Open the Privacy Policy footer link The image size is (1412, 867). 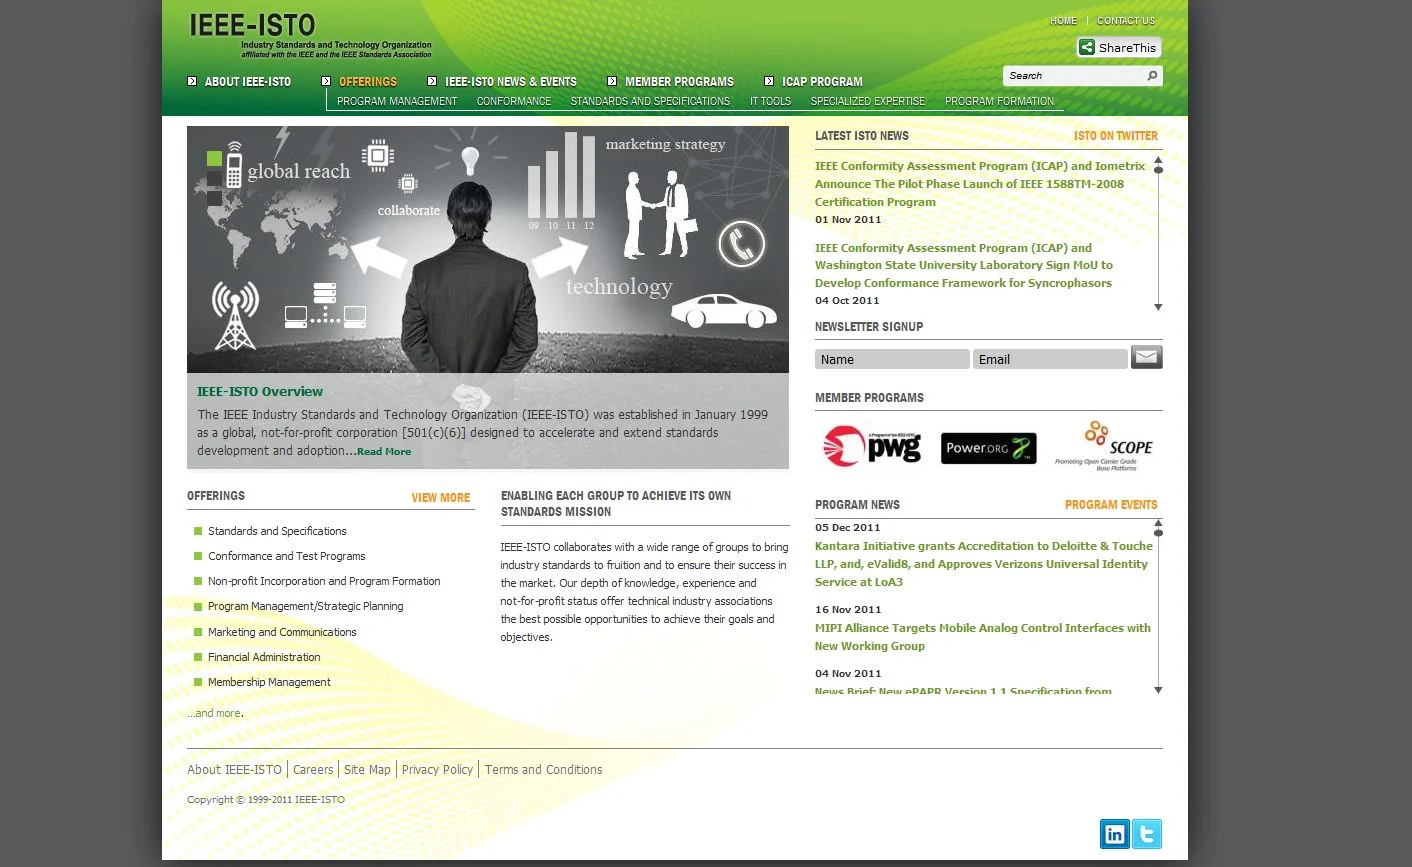coord(437,769)
